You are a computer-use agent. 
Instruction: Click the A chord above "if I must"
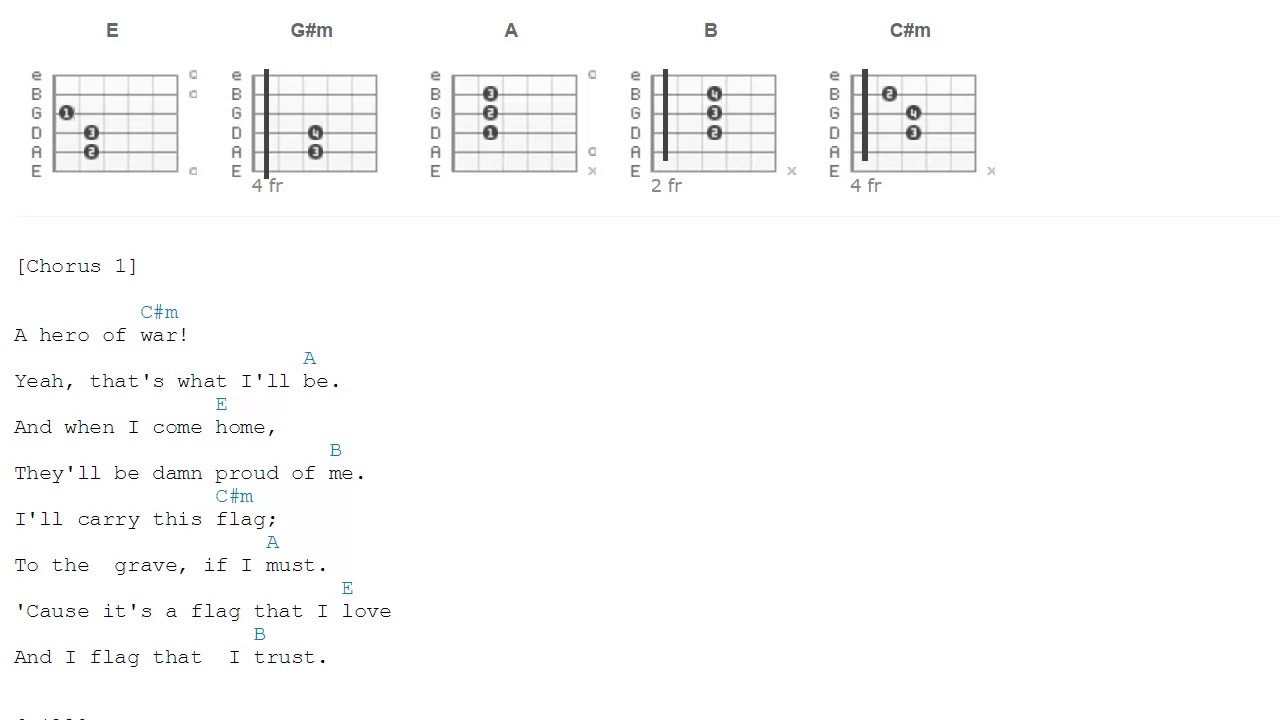pyautogui.click(x=272, y=542)
